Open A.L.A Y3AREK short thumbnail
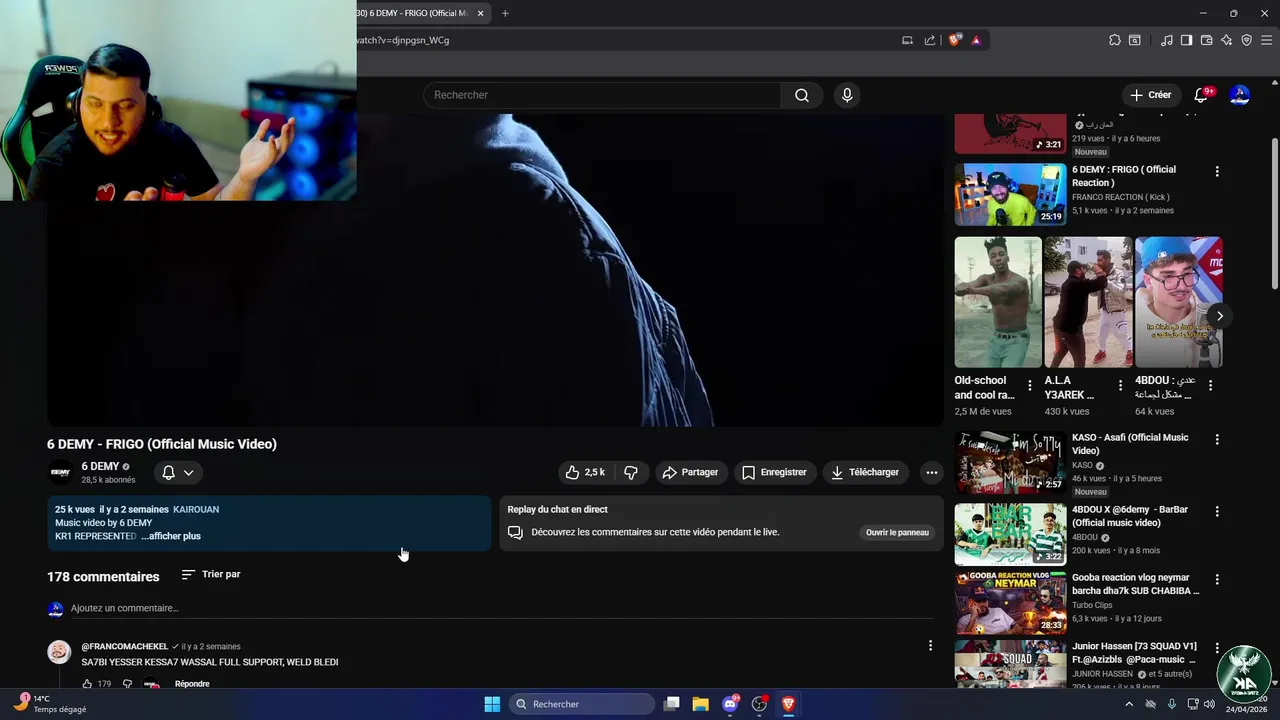This screenshot has width=1280, height=720. coord(1088,302)
